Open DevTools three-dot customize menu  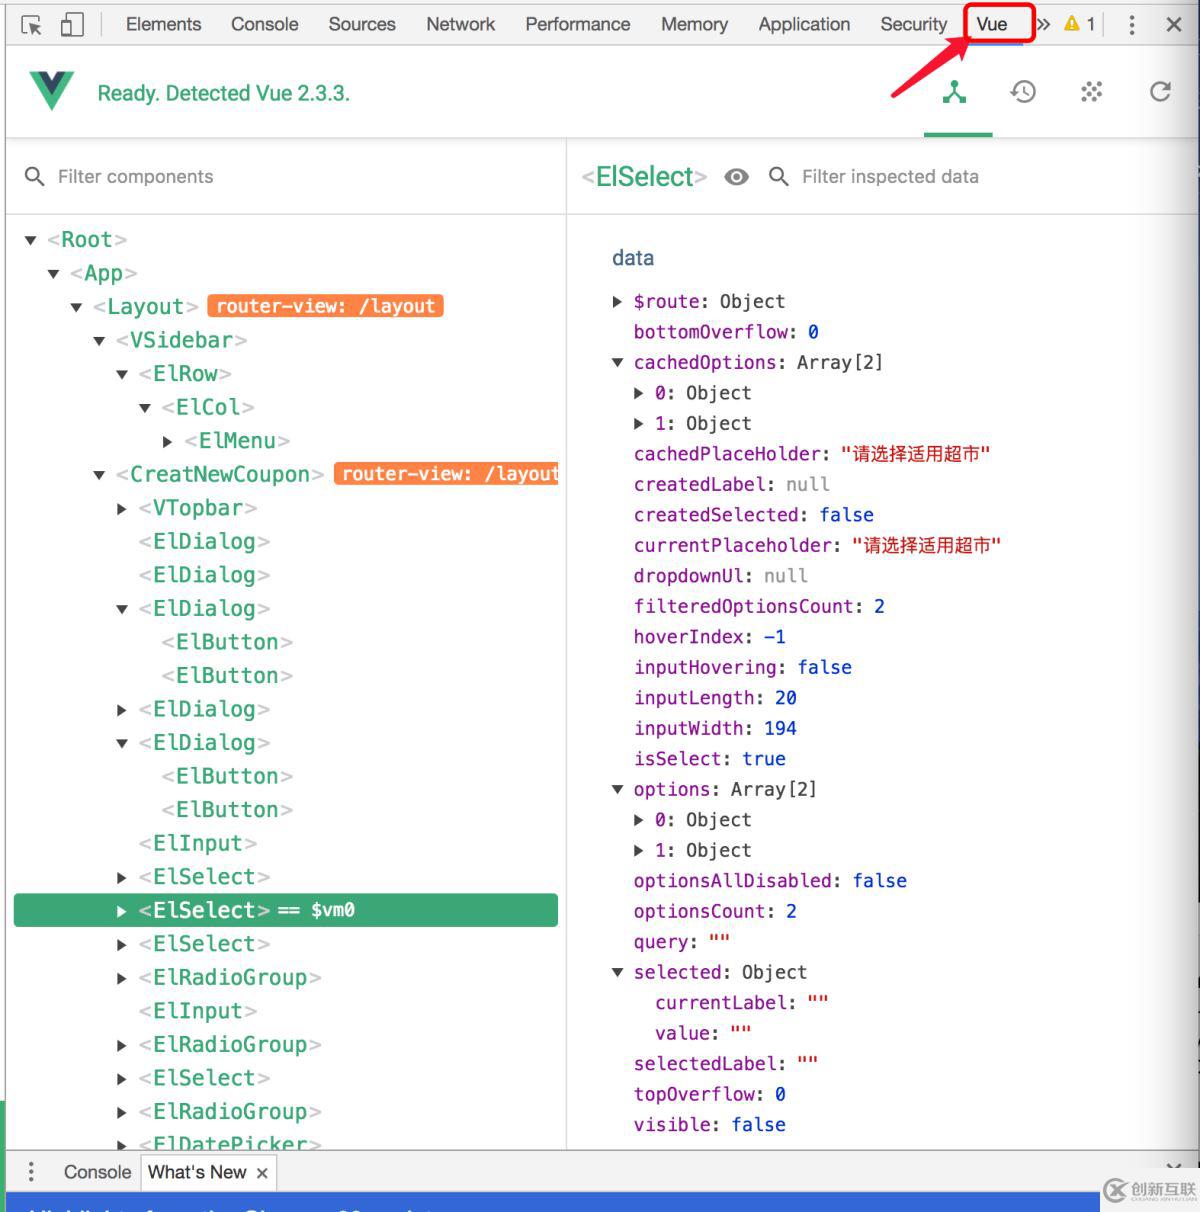[1132, 25]
